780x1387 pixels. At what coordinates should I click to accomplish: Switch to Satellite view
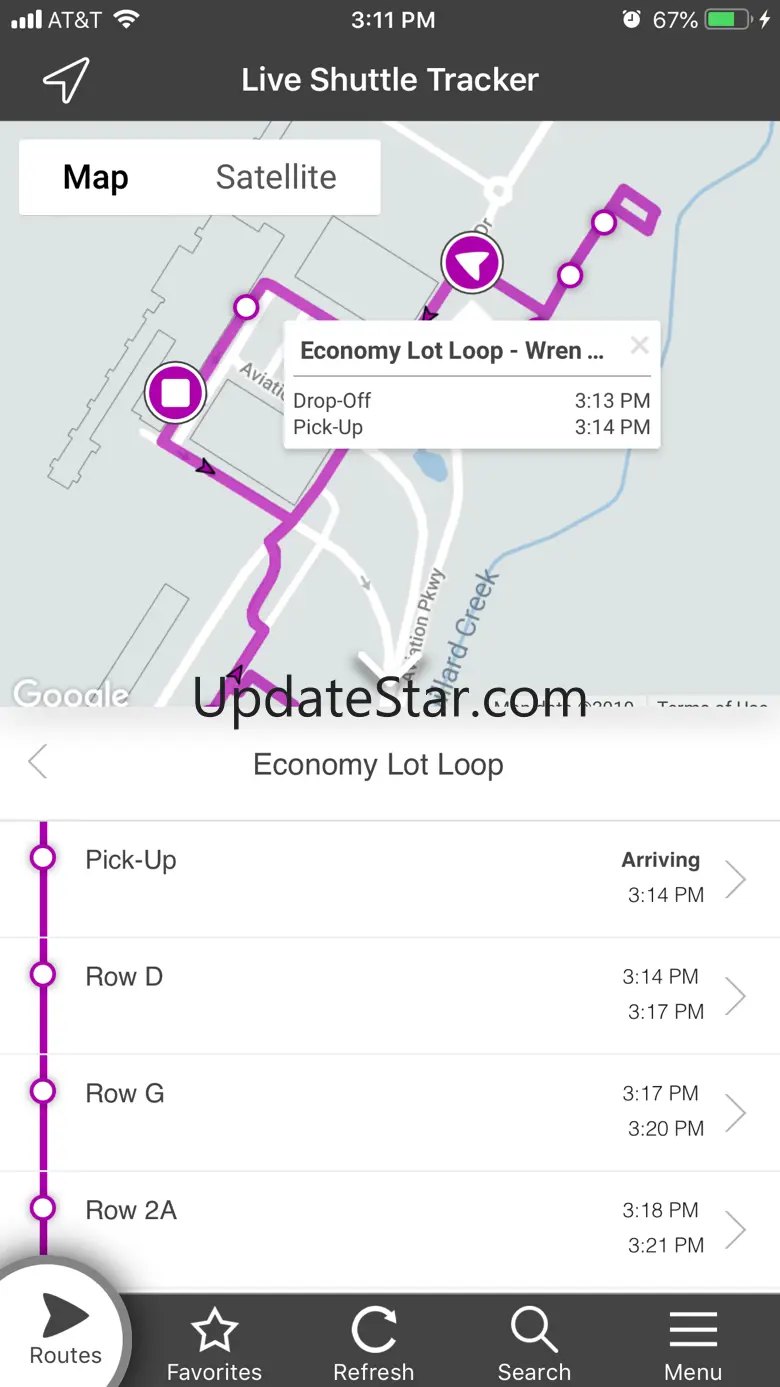tap(276, 177)
